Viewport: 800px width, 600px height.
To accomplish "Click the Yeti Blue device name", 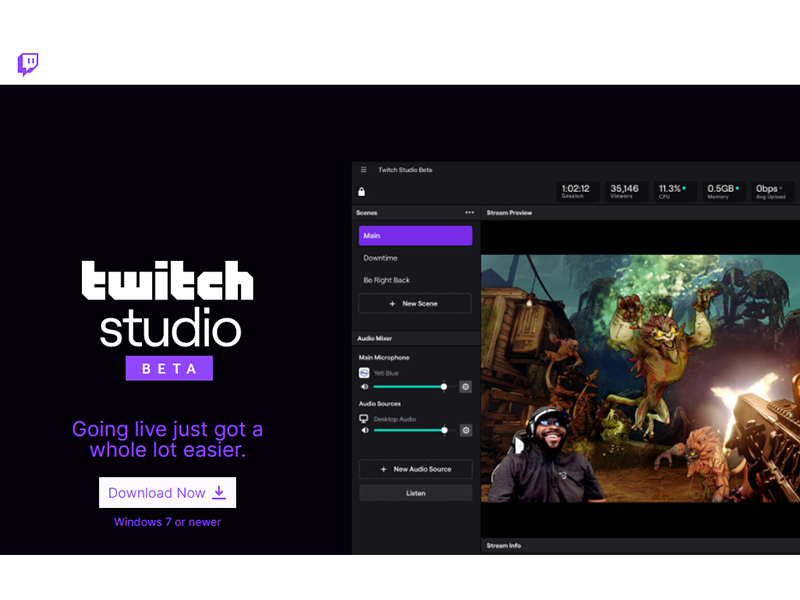I will tap(386, 373).
